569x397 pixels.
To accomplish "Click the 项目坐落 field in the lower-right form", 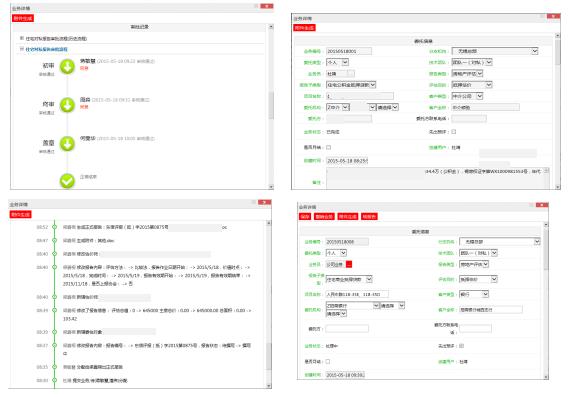I will click(357, 294).
